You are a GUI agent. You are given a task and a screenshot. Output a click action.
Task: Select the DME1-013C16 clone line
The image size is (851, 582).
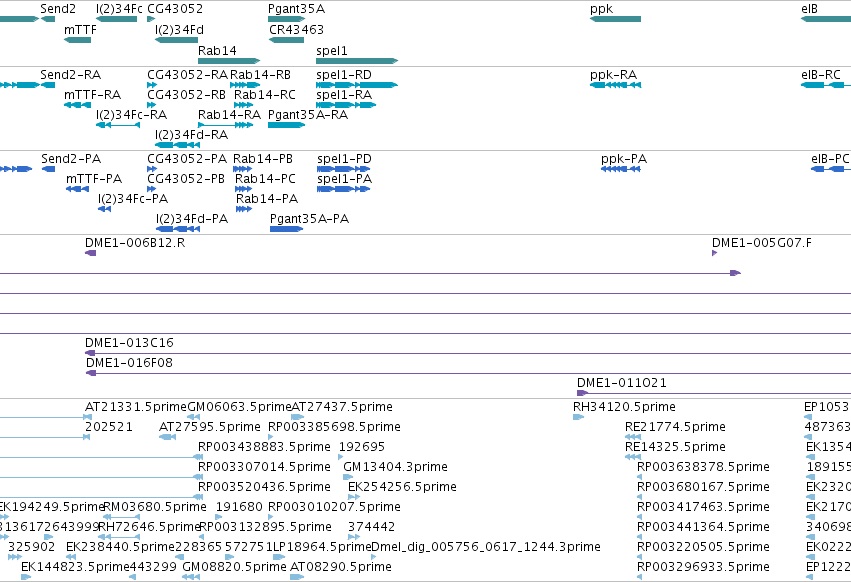pos(468,353)
